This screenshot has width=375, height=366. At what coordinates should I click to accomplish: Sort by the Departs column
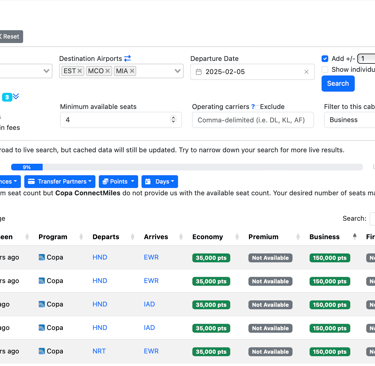tap(113, 237)
